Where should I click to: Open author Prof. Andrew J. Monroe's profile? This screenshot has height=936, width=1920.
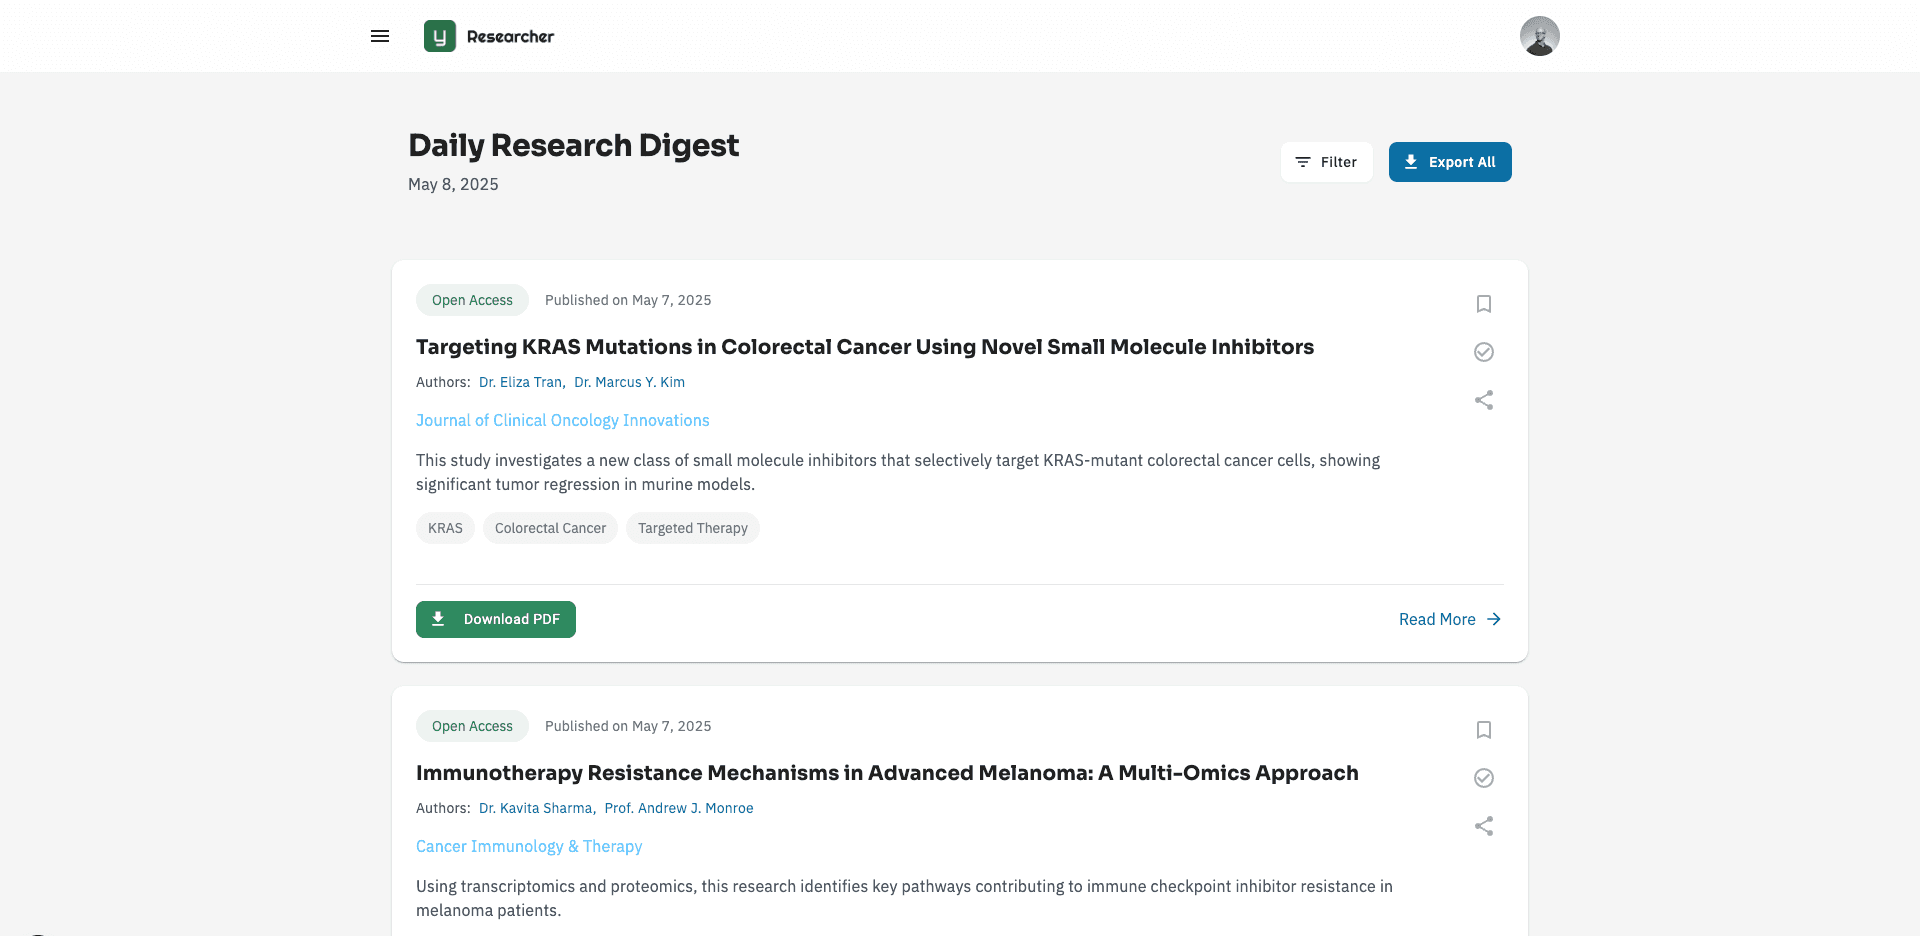679,808
